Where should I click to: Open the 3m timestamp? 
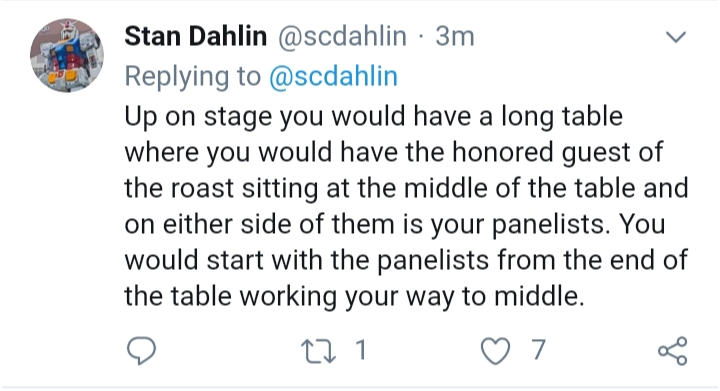455,37
